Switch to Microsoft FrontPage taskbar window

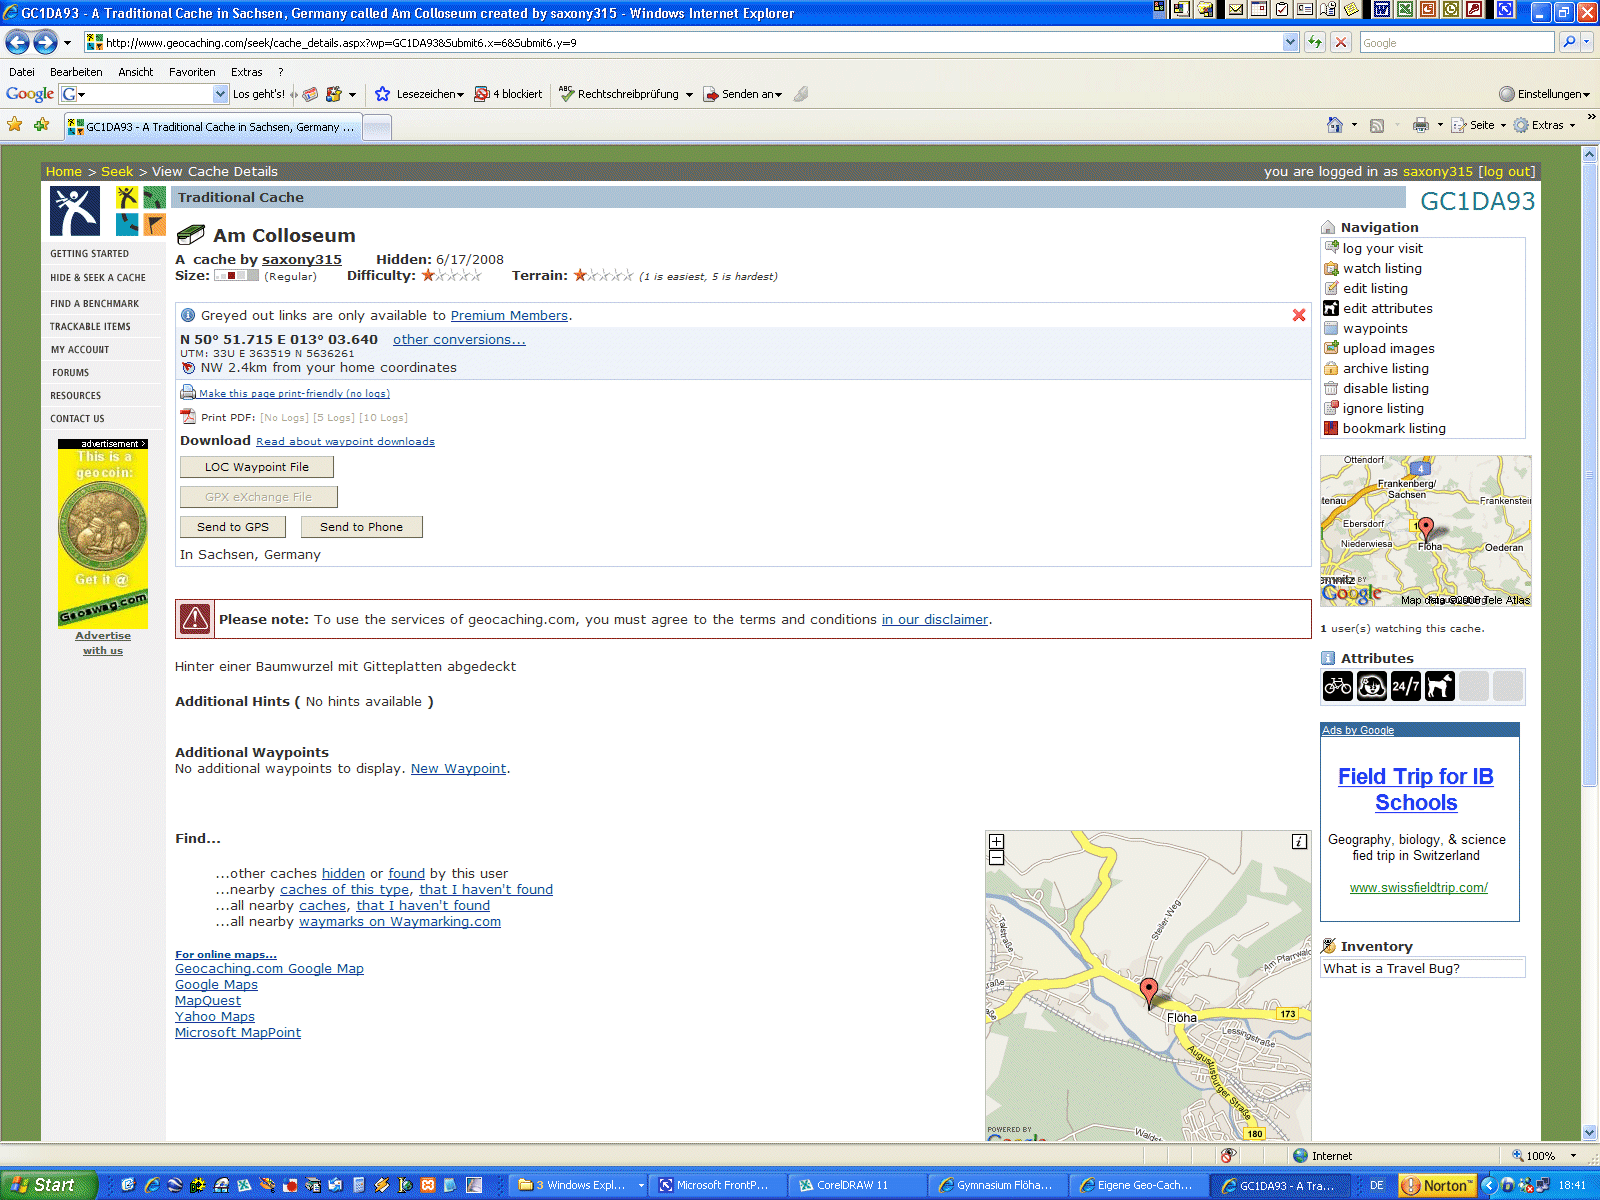716,1185
